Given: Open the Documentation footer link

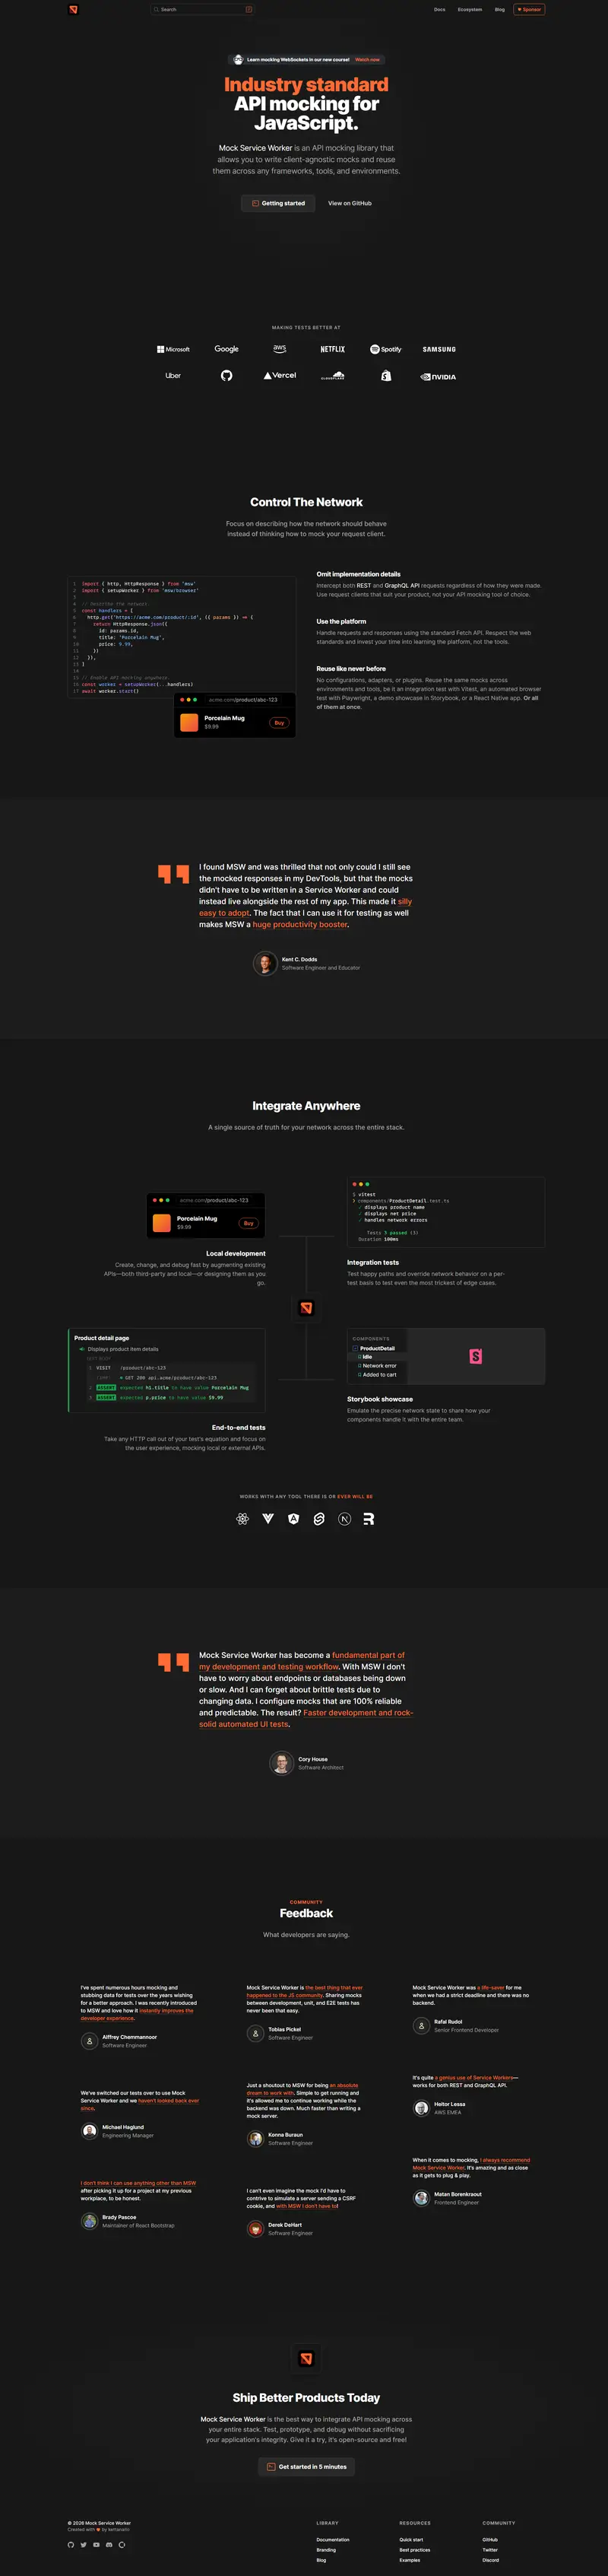Looking at the screenshot, I should pyautogui.click(x=333, y=2539).
